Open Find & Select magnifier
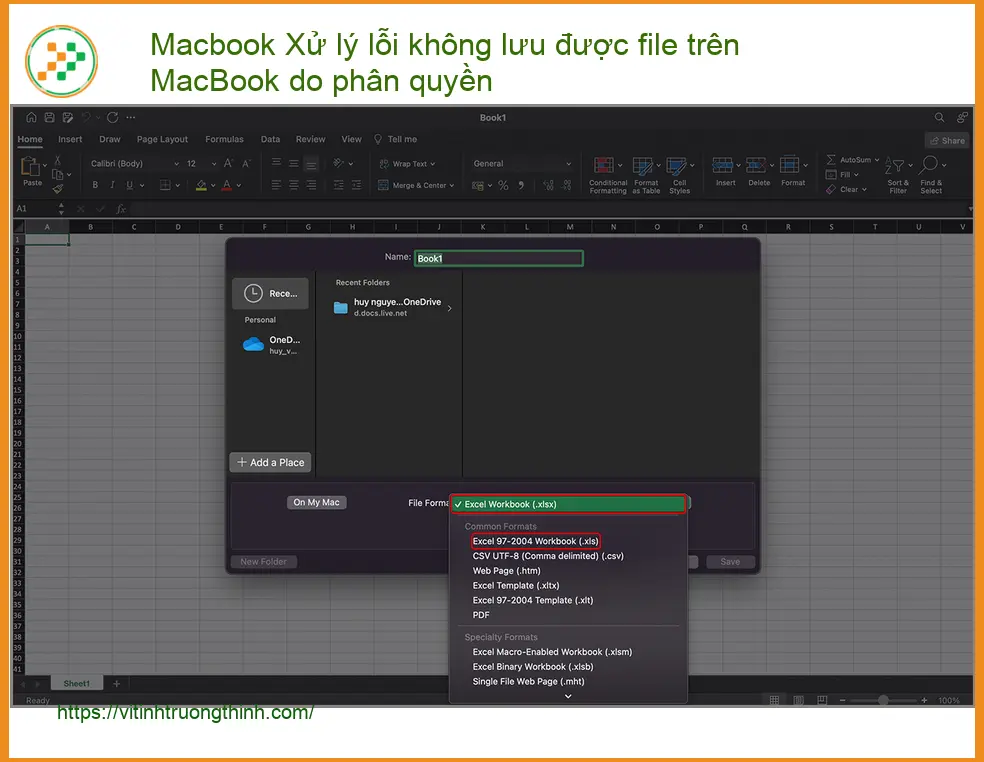Viewport: 984px width, 762px height. [x=931, y=175]
